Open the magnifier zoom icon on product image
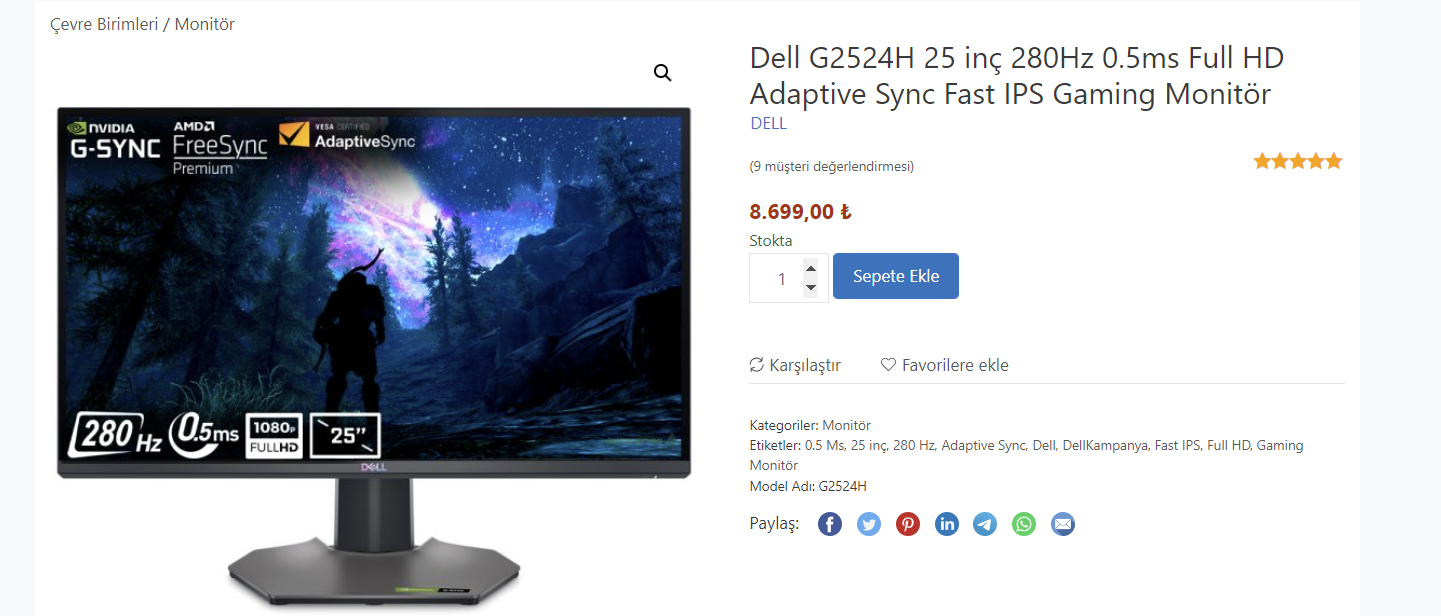 pyautogui.click(x=663, y=73)
